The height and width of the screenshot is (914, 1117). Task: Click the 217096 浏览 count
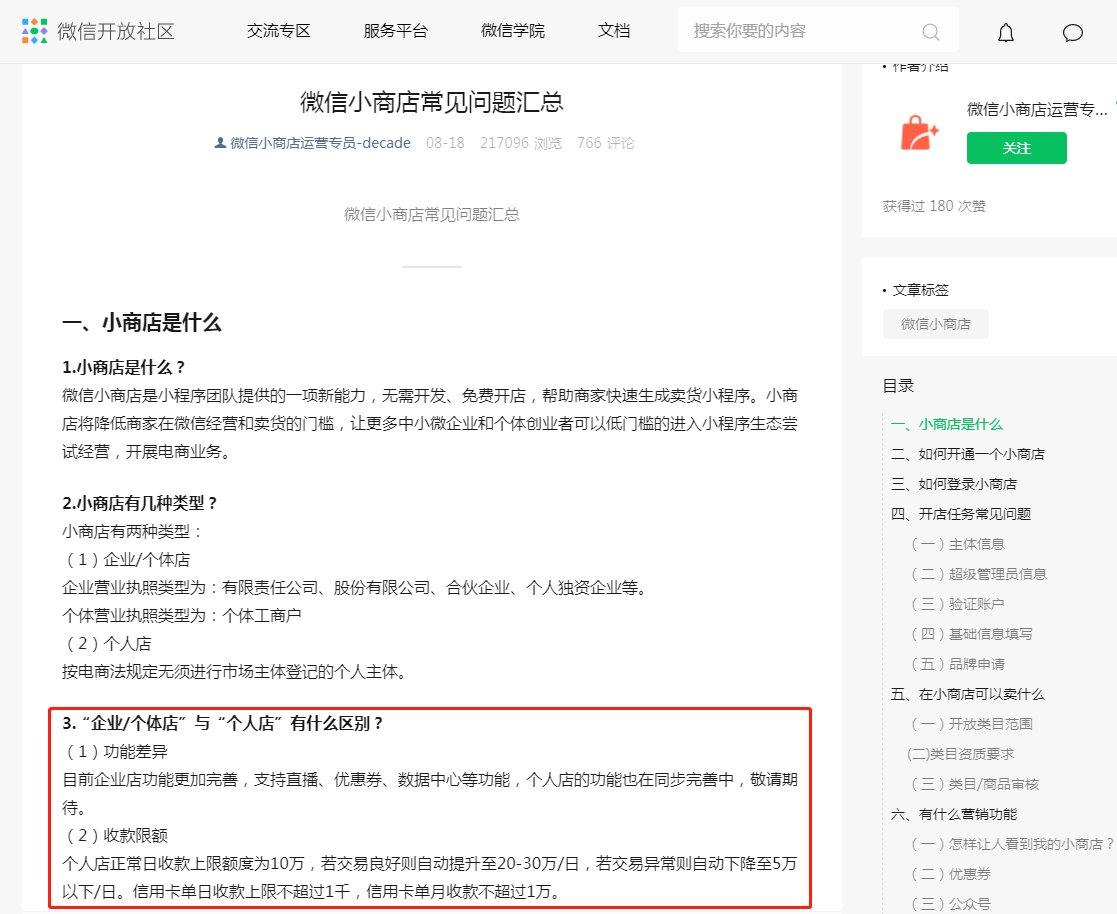pyautogui.click(x=521, y=142)
